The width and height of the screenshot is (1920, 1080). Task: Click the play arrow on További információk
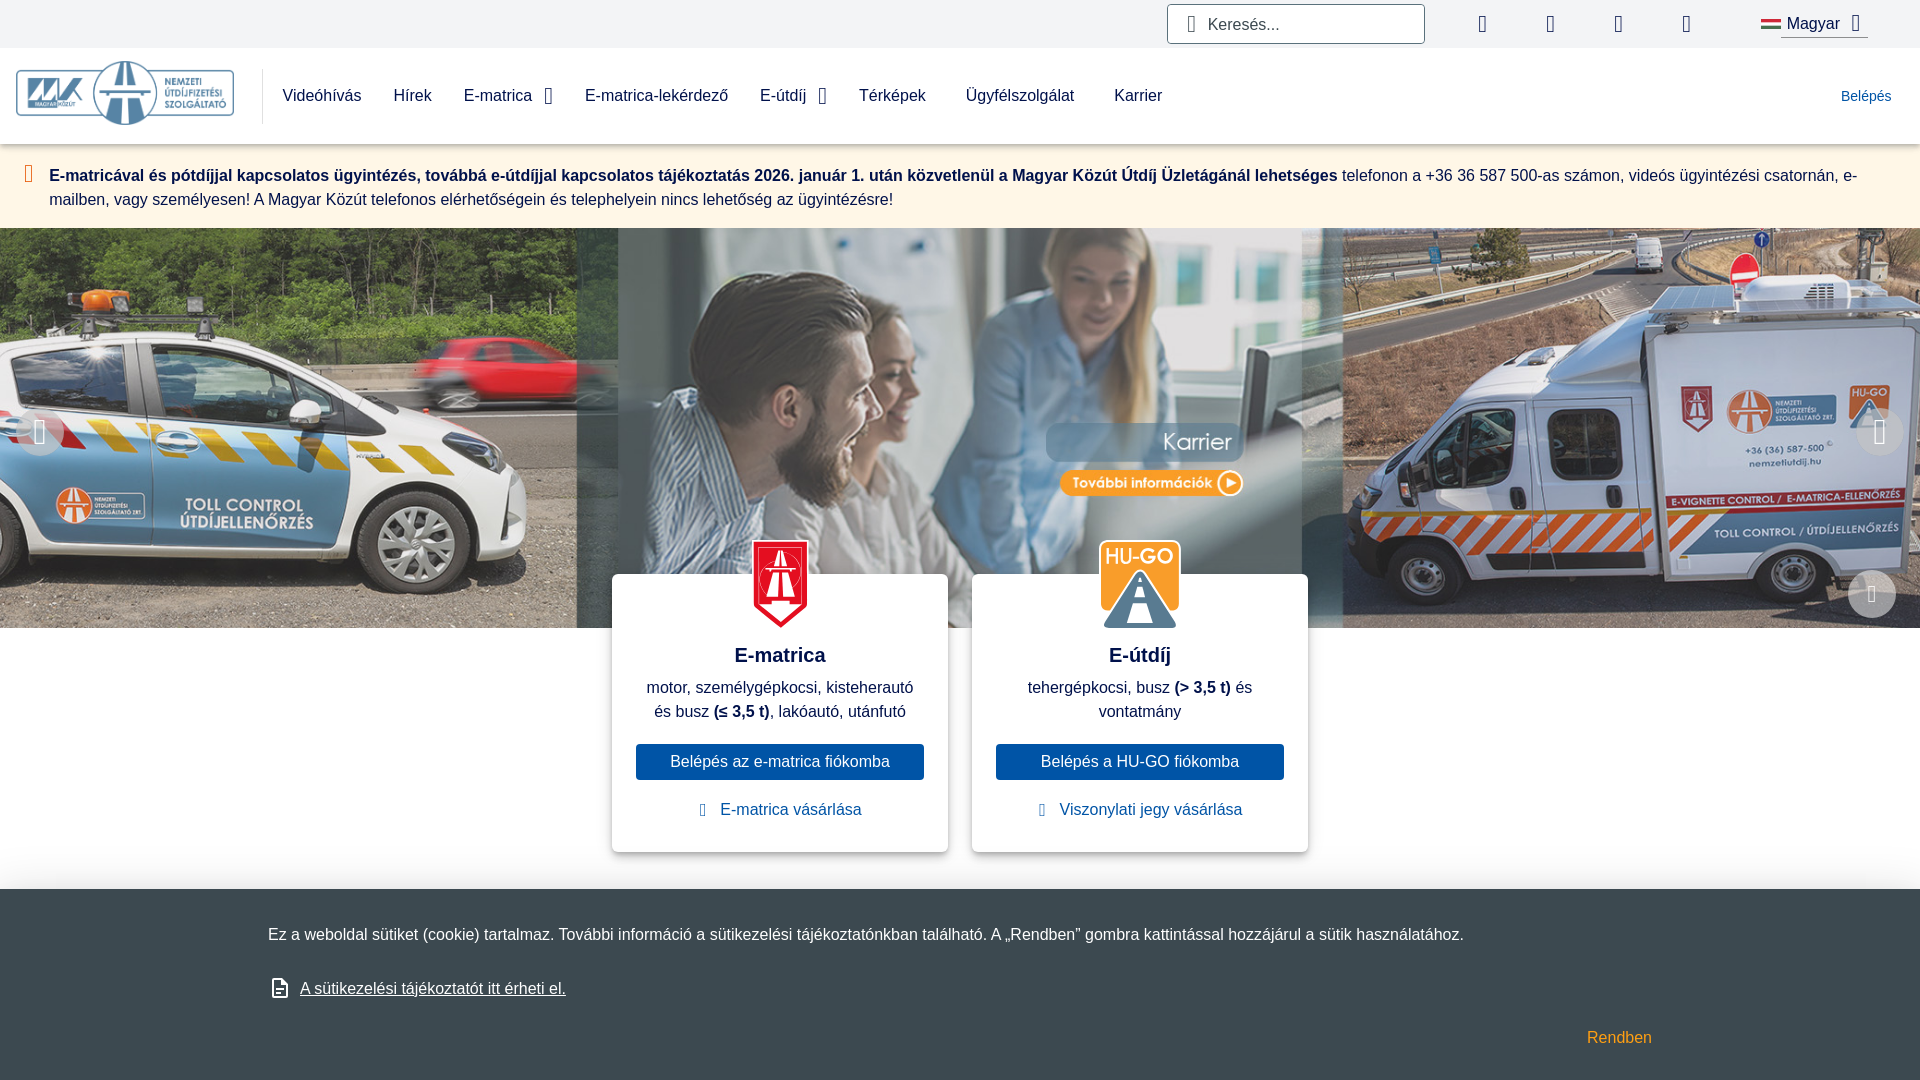(x=1229, y=483)
